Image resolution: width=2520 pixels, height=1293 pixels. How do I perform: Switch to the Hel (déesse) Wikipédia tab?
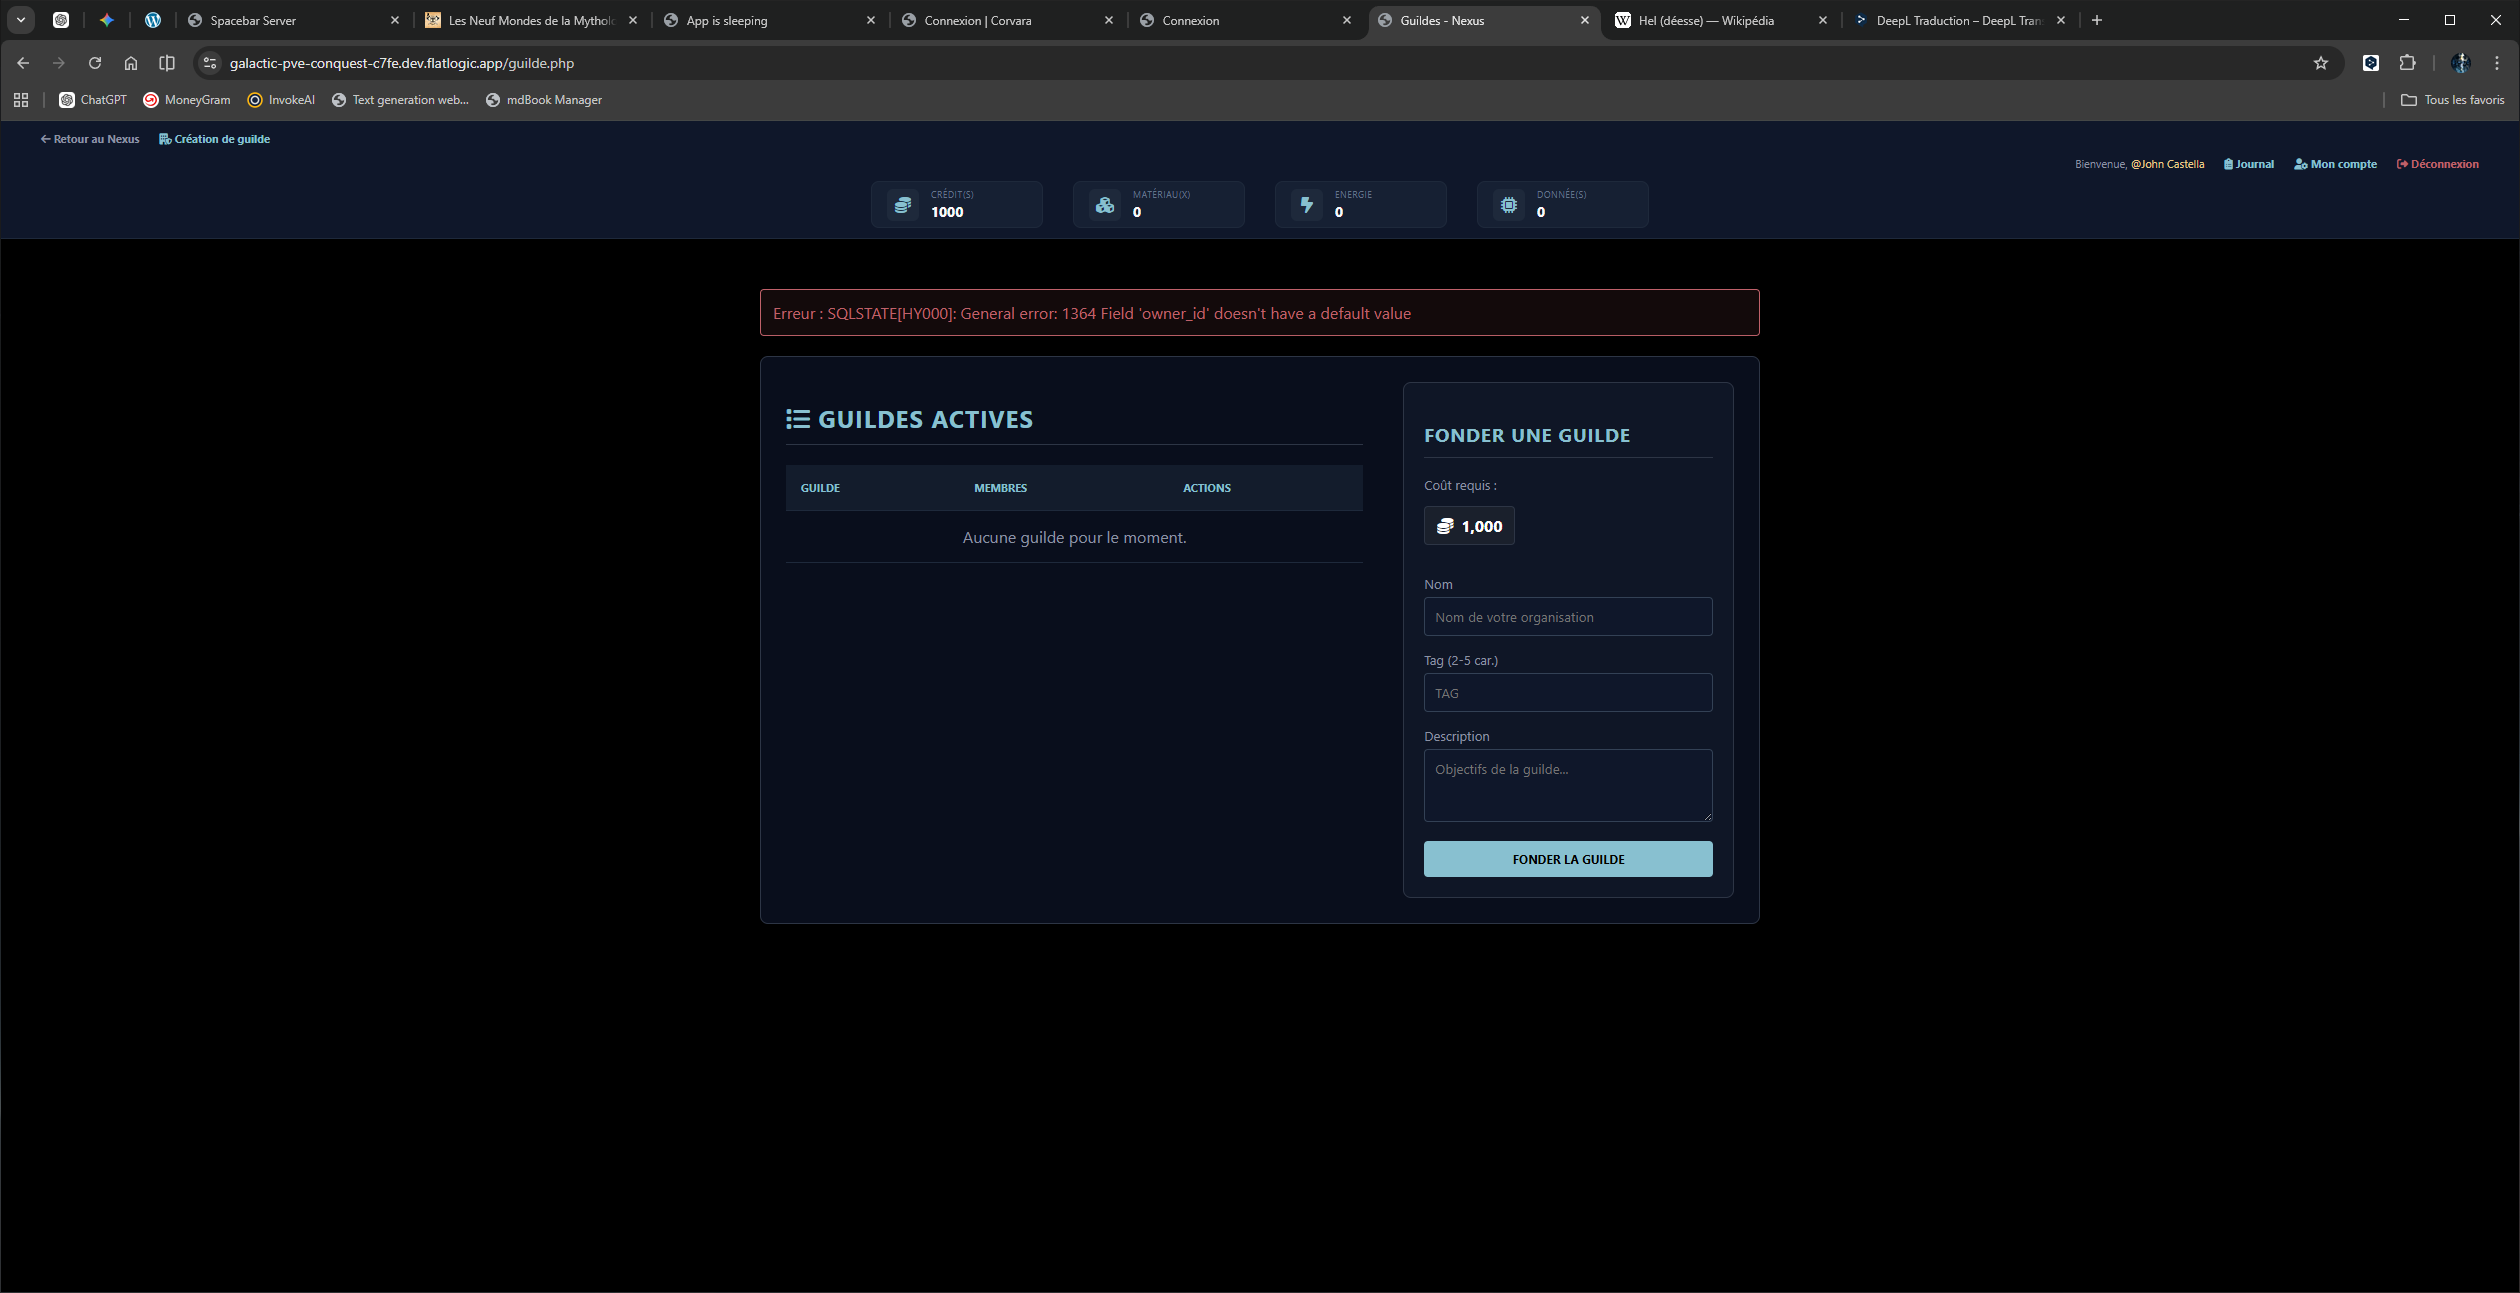click(1706, 20)
